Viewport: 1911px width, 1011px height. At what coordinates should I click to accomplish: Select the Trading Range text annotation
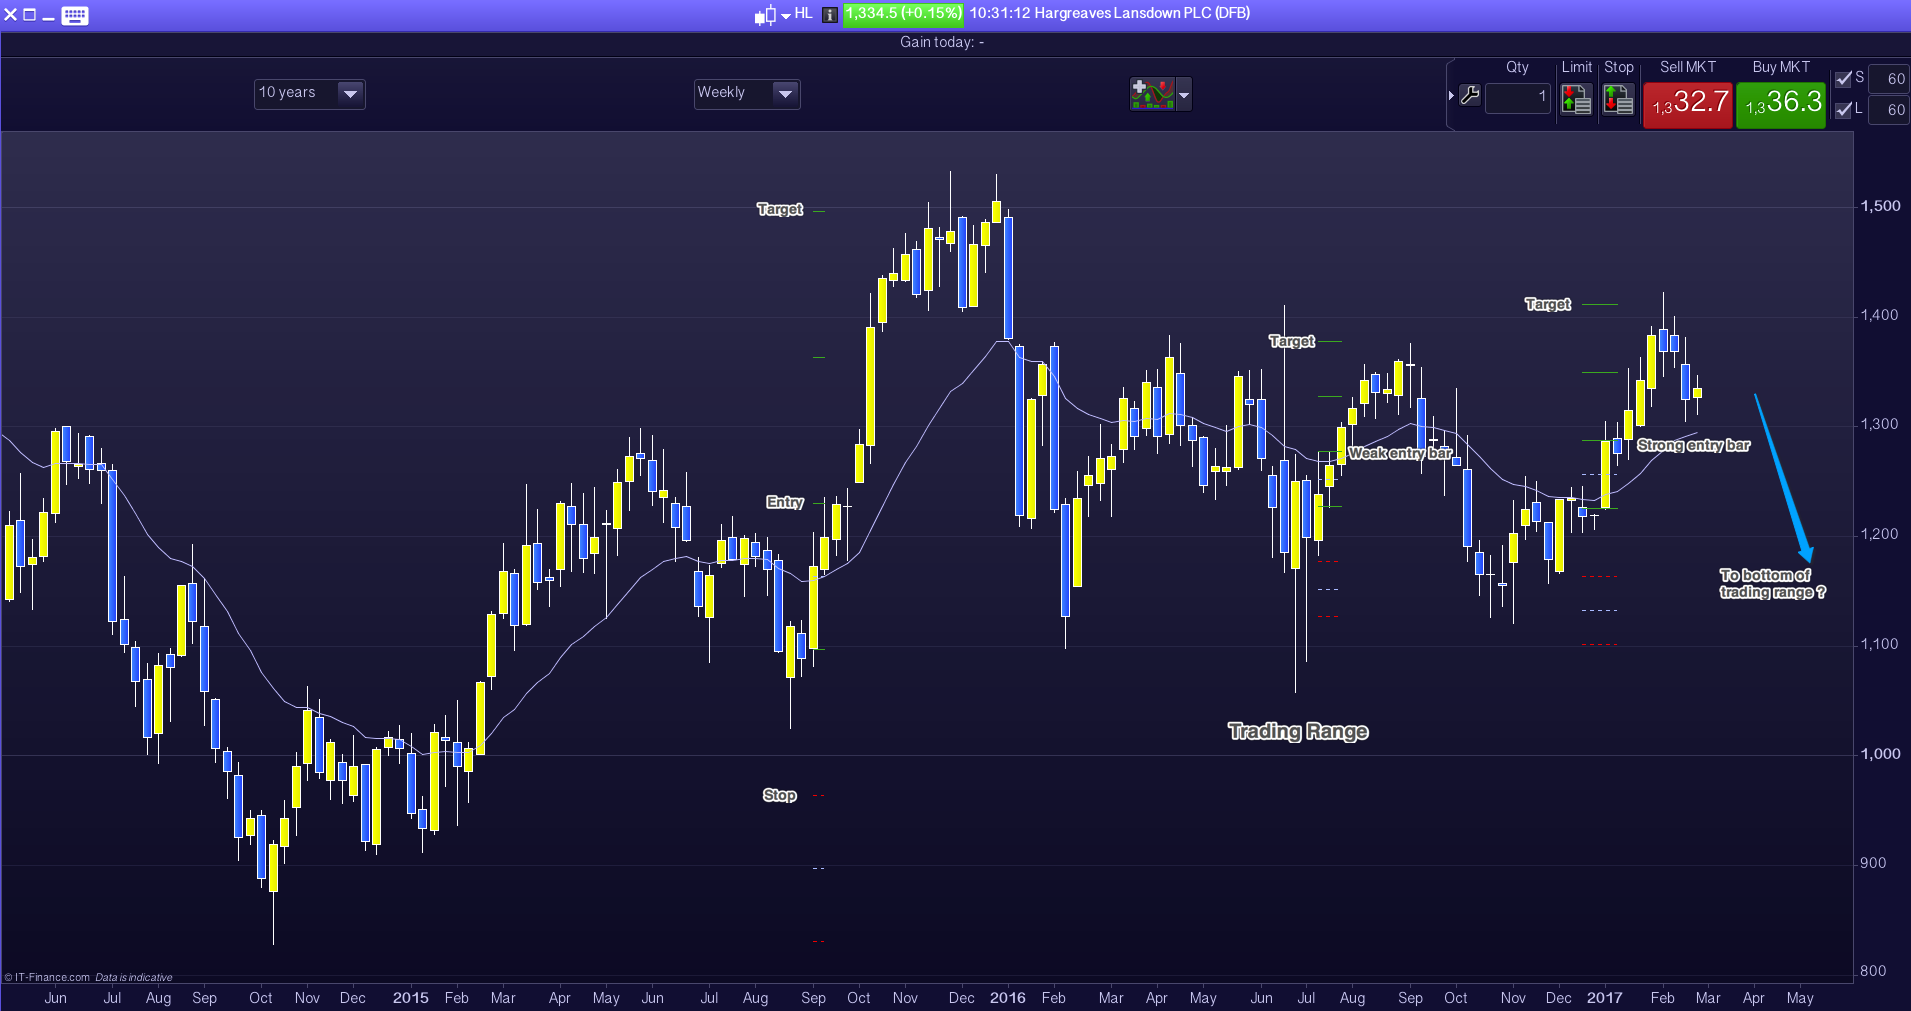(x=1297, y=731)
